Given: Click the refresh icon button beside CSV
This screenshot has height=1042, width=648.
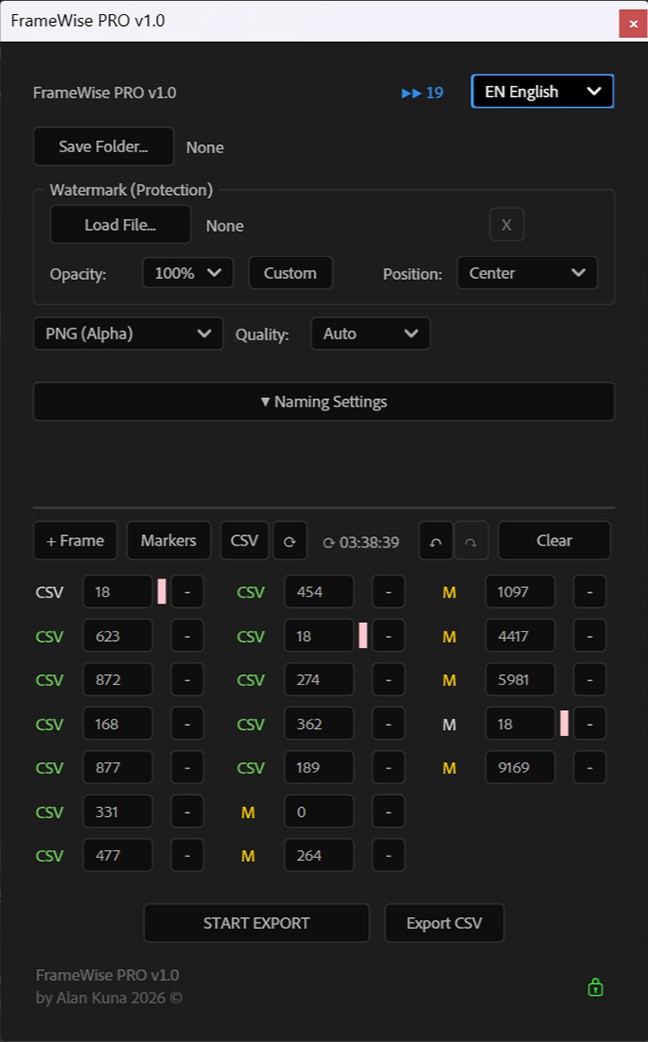Looking at the screenshot, I should (x=290, y=541).
